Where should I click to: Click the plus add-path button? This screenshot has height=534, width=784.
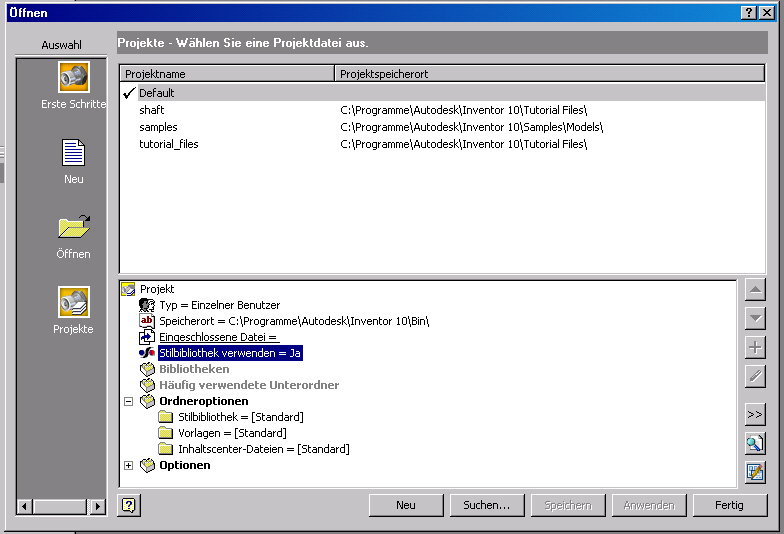(755, 348)
